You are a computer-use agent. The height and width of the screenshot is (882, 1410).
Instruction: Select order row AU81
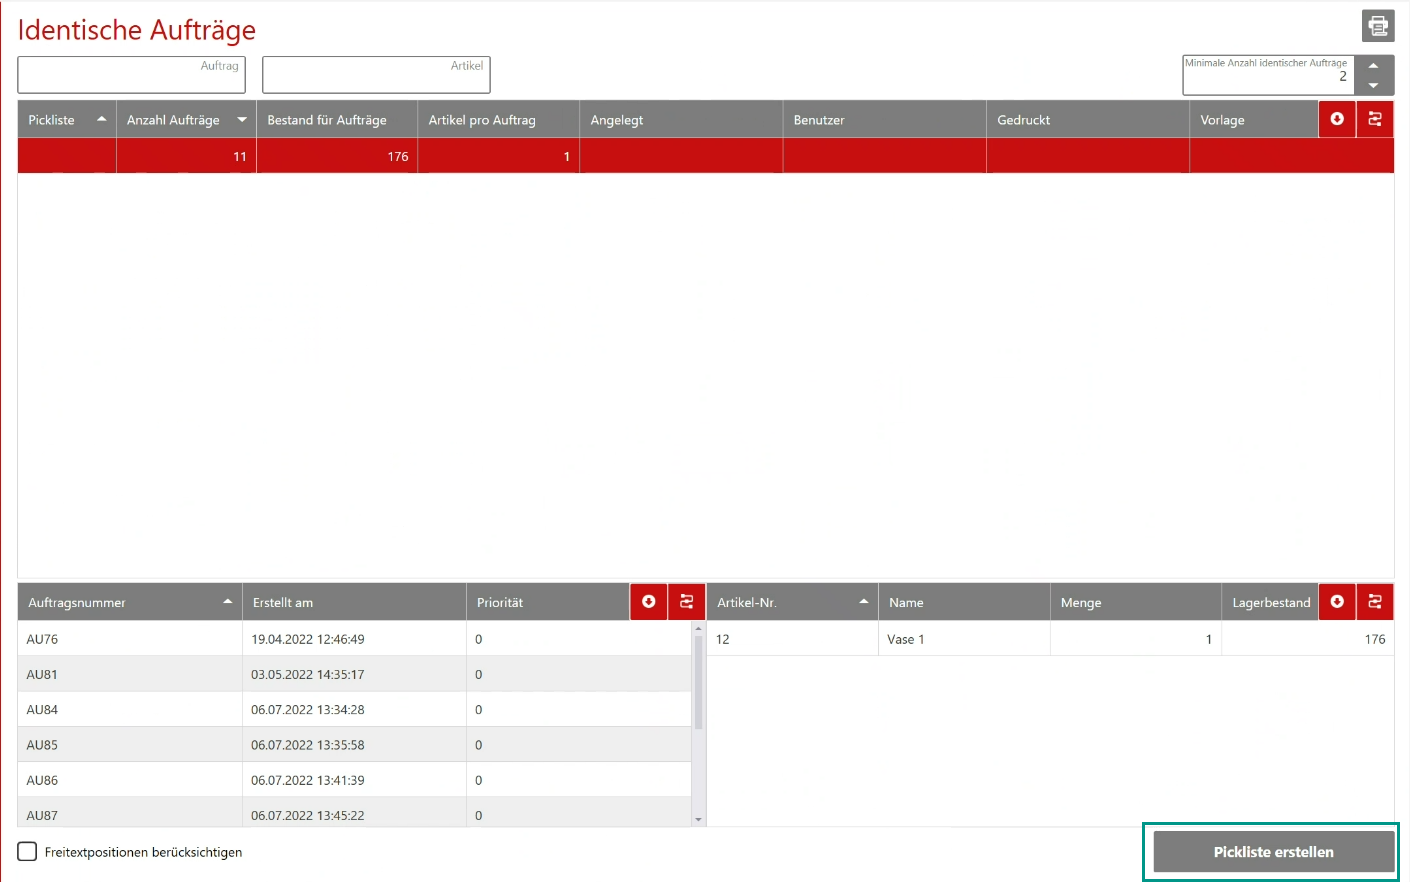130,675
